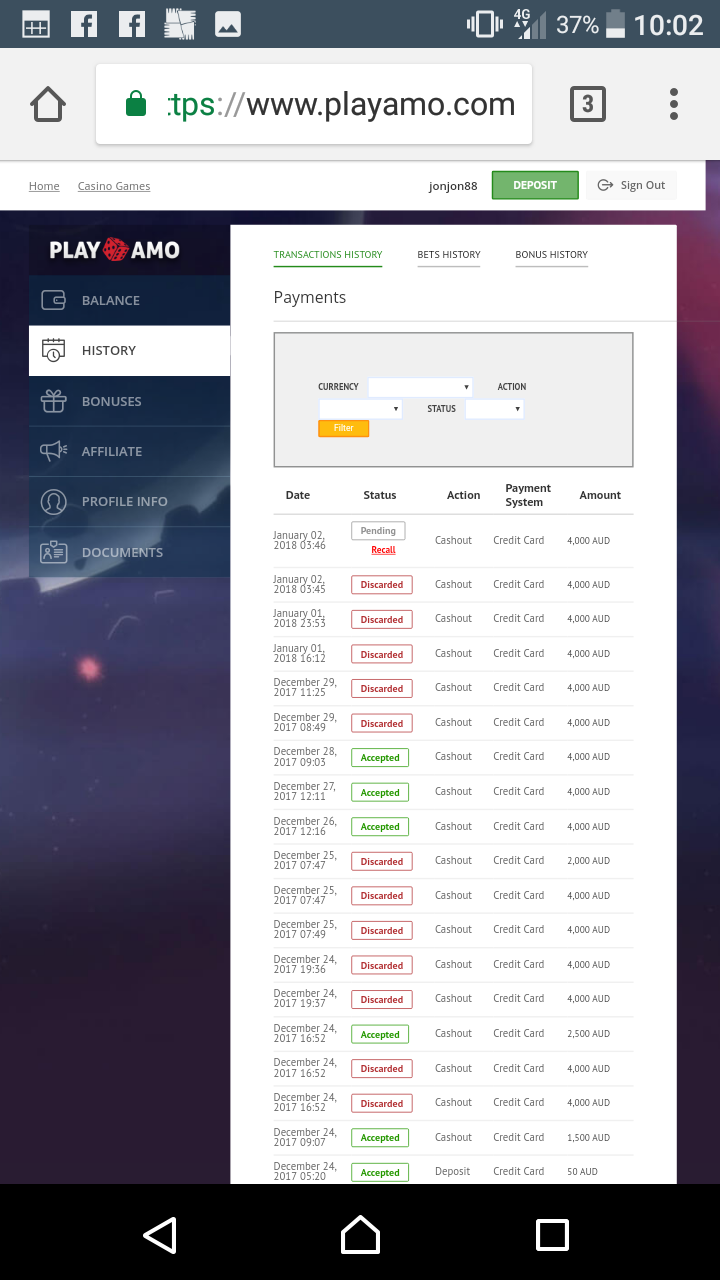This screenshot has width=720, height=1280.
Task: Click the Payment System column header
Action: pyautogui.click(x=528, y=495)
